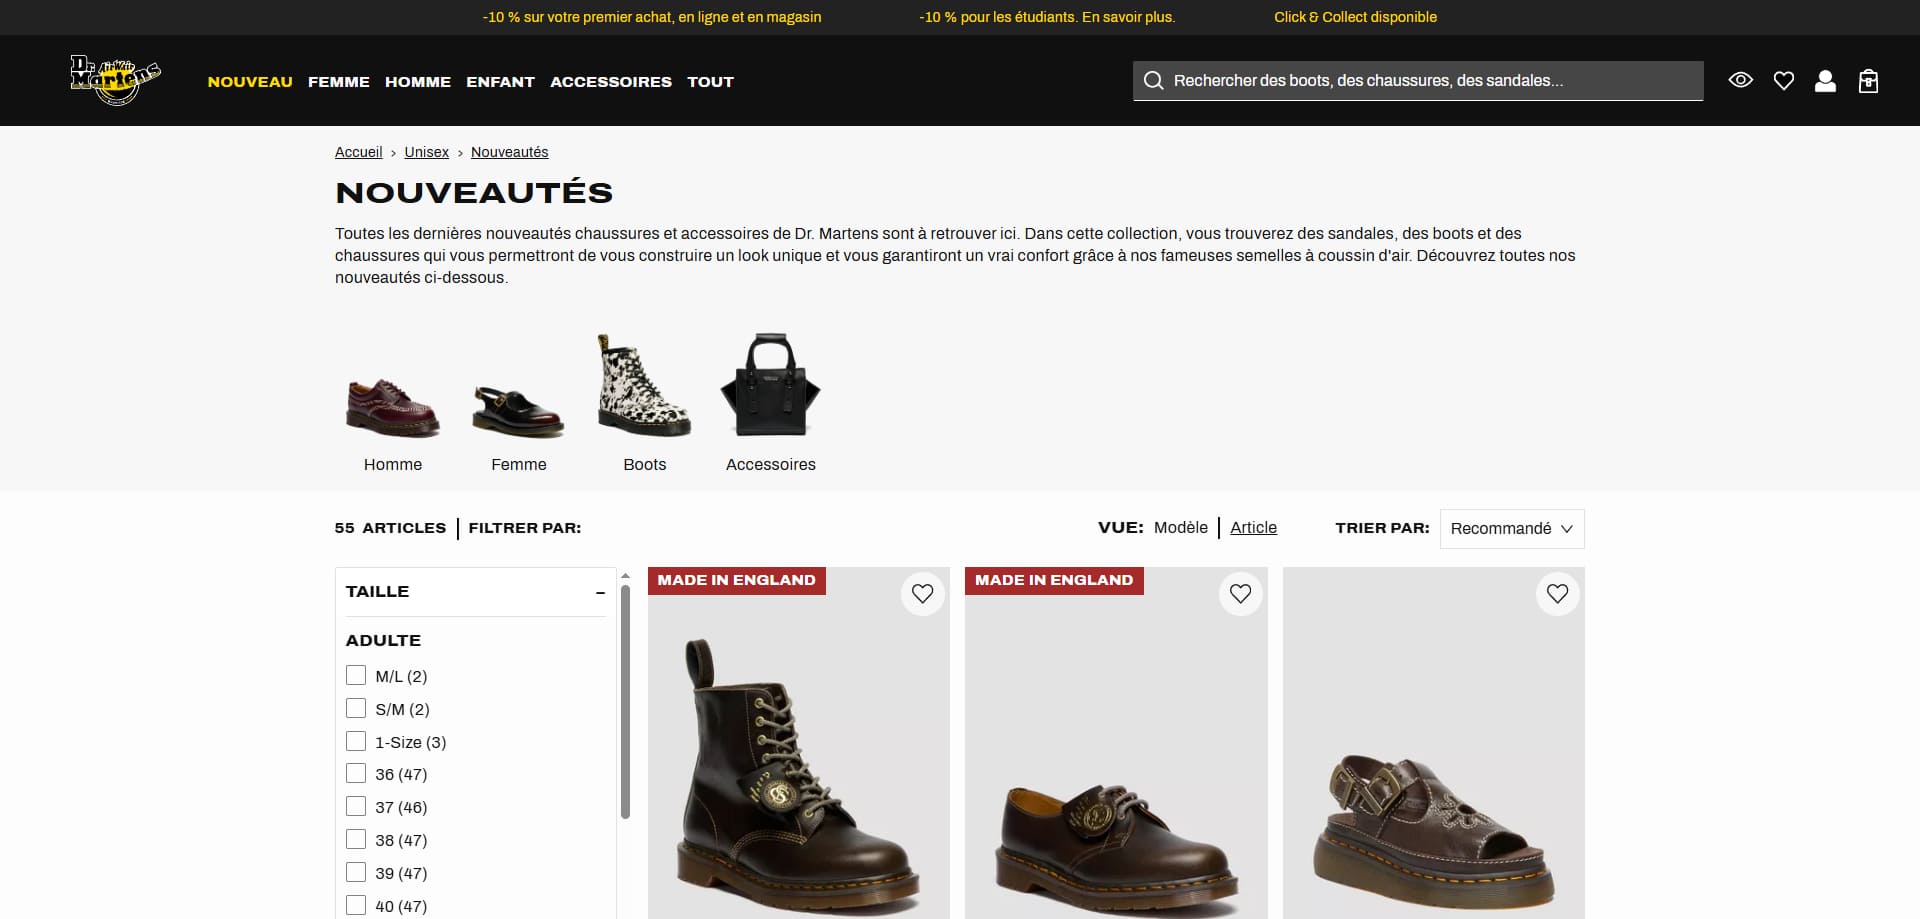Switch view to Modèle
This screenshot has width=1920, height=919.
coord(1181,527)
